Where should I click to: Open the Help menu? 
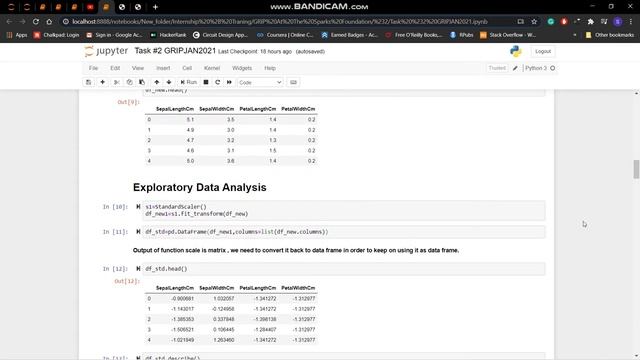click(270, 68)
